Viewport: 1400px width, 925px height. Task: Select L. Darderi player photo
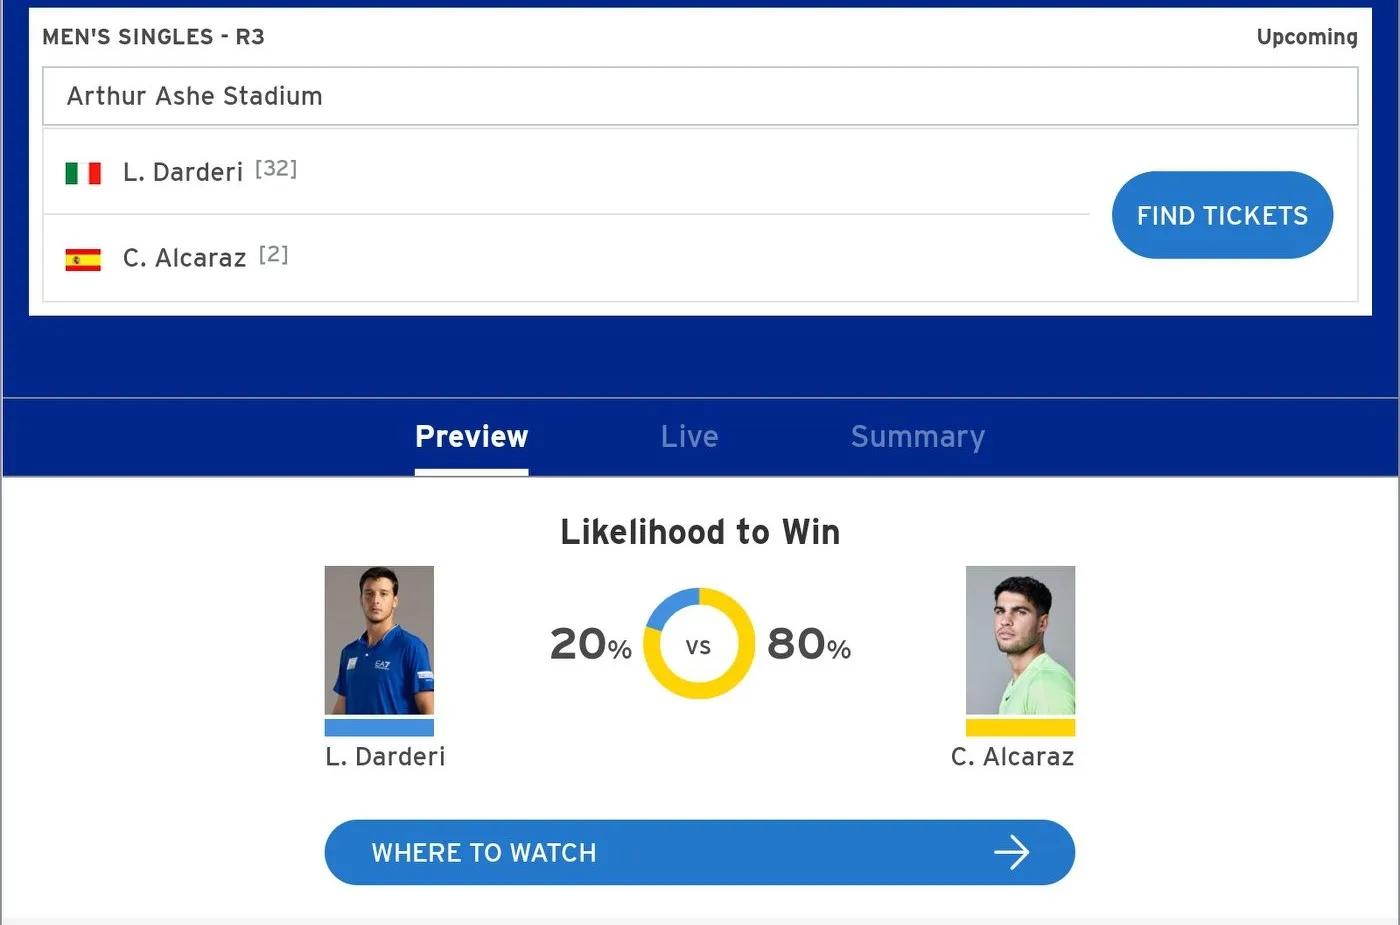tap(379, 640)
